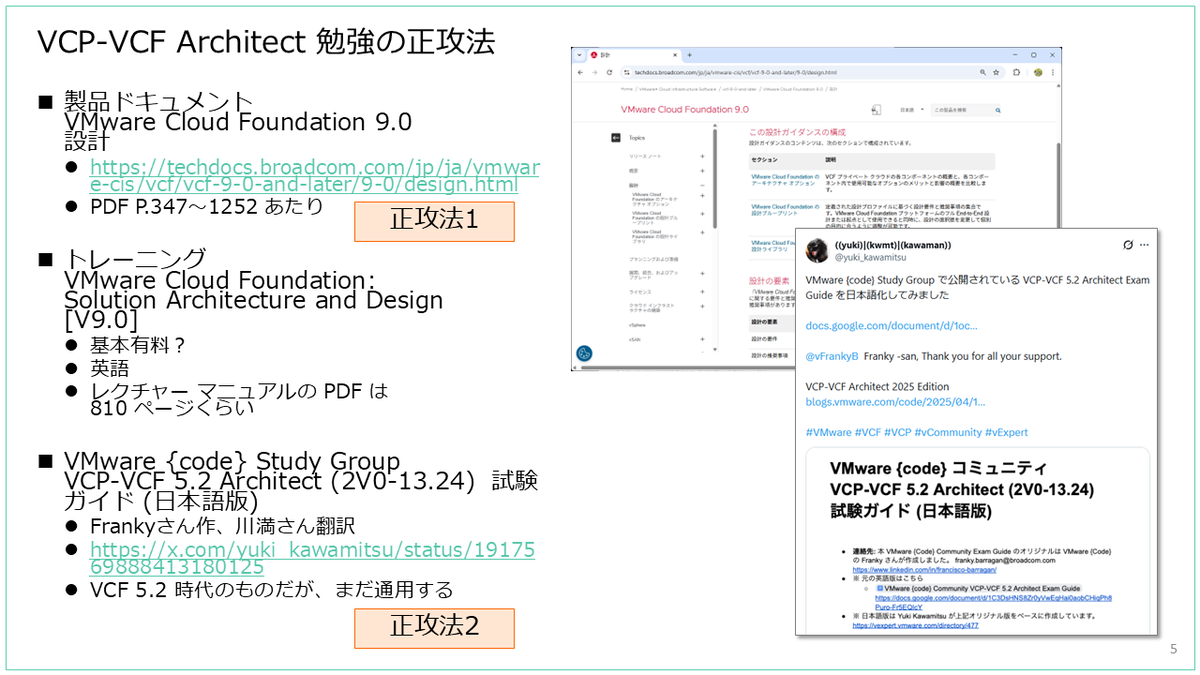This screenshot has height=675, width=1200.
Task: Close the 設計 browser tab
Action: [x=675, y=55]
